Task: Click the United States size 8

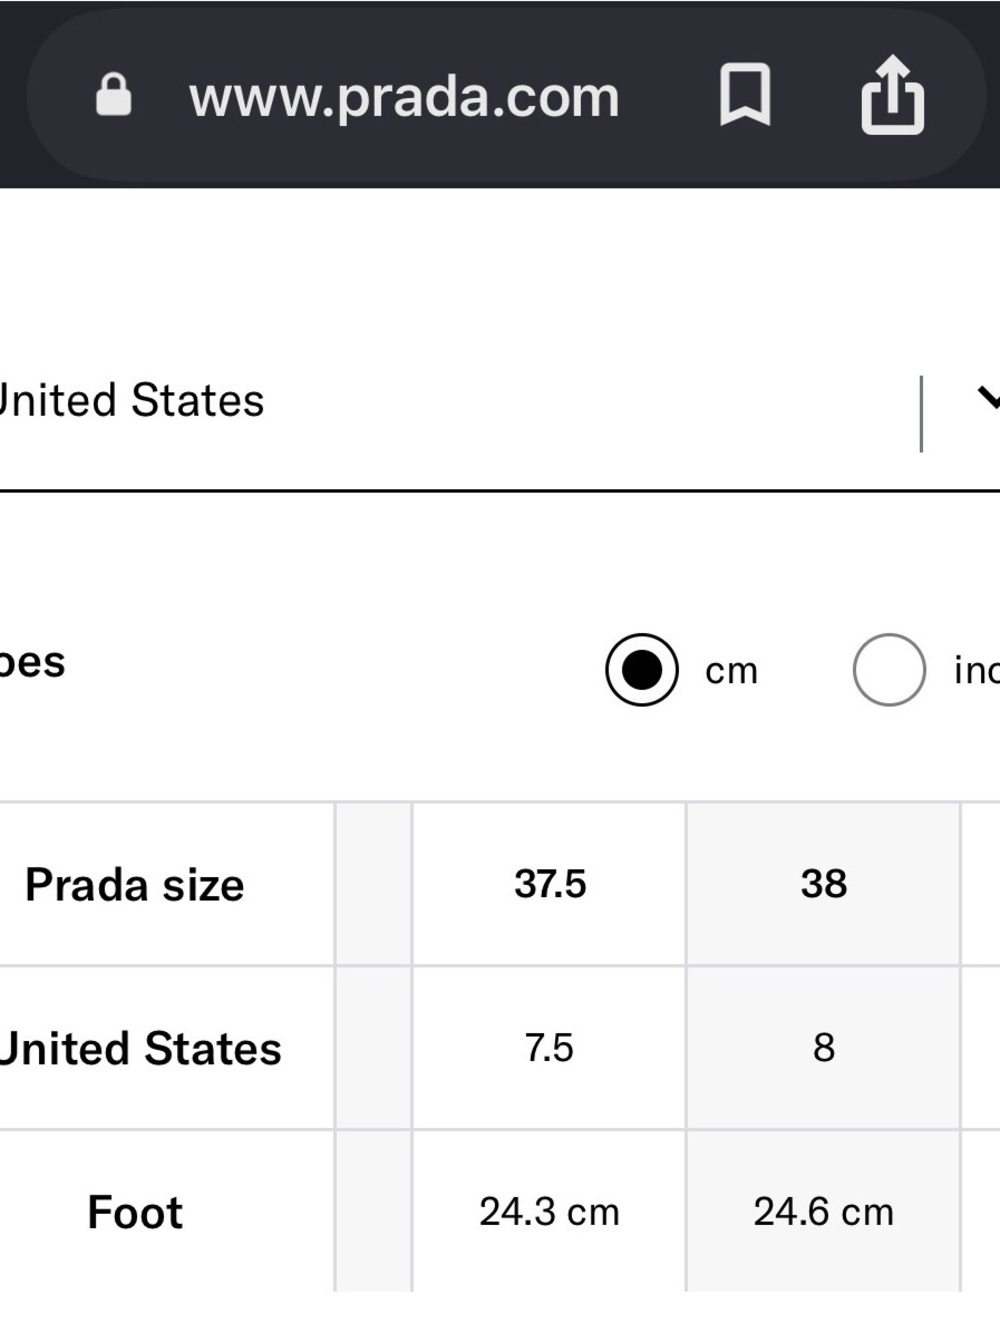Action: click(823, 1048)
